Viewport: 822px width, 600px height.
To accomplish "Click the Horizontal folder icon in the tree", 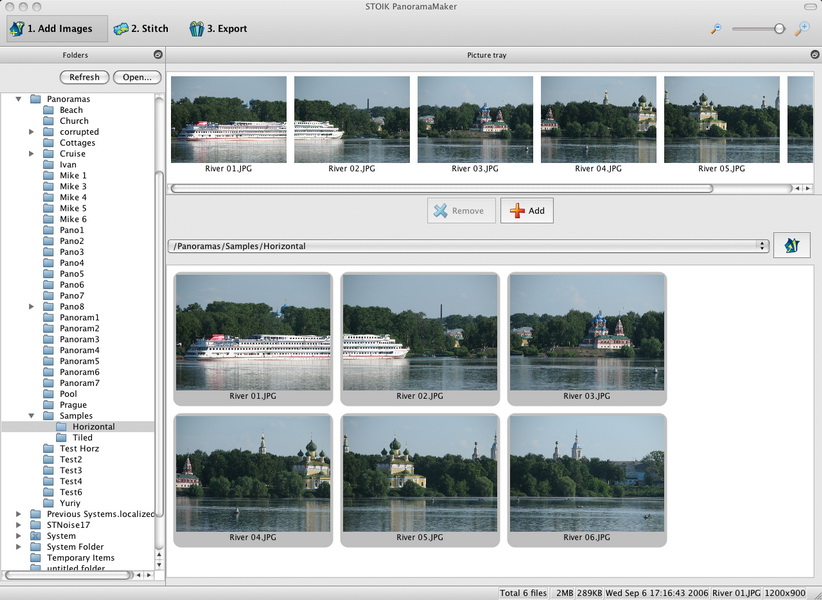I will pos(61,427).
